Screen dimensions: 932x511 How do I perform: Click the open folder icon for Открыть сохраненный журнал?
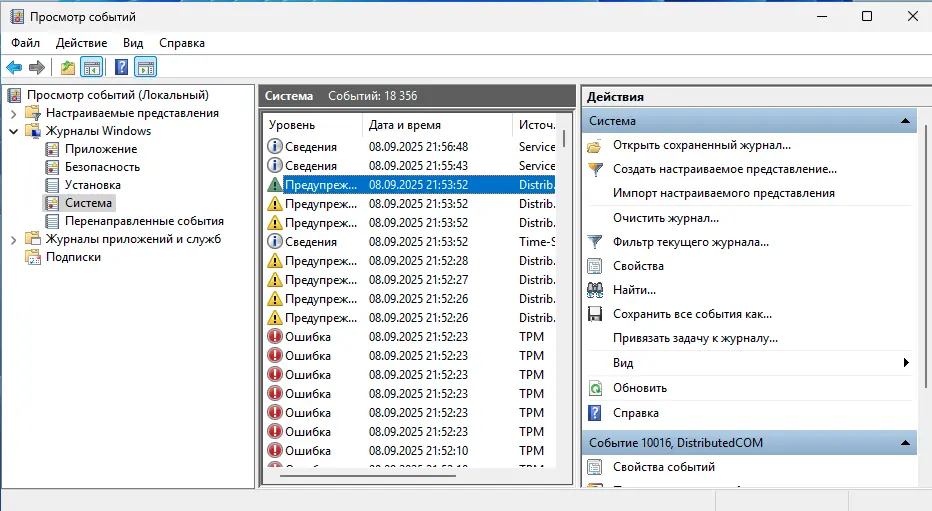(595, 146)
